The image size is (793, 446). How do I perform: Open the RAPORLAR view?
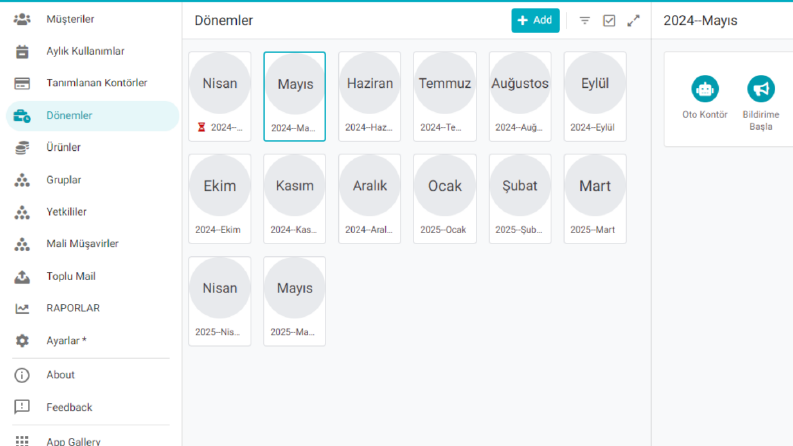pos(73,308)
